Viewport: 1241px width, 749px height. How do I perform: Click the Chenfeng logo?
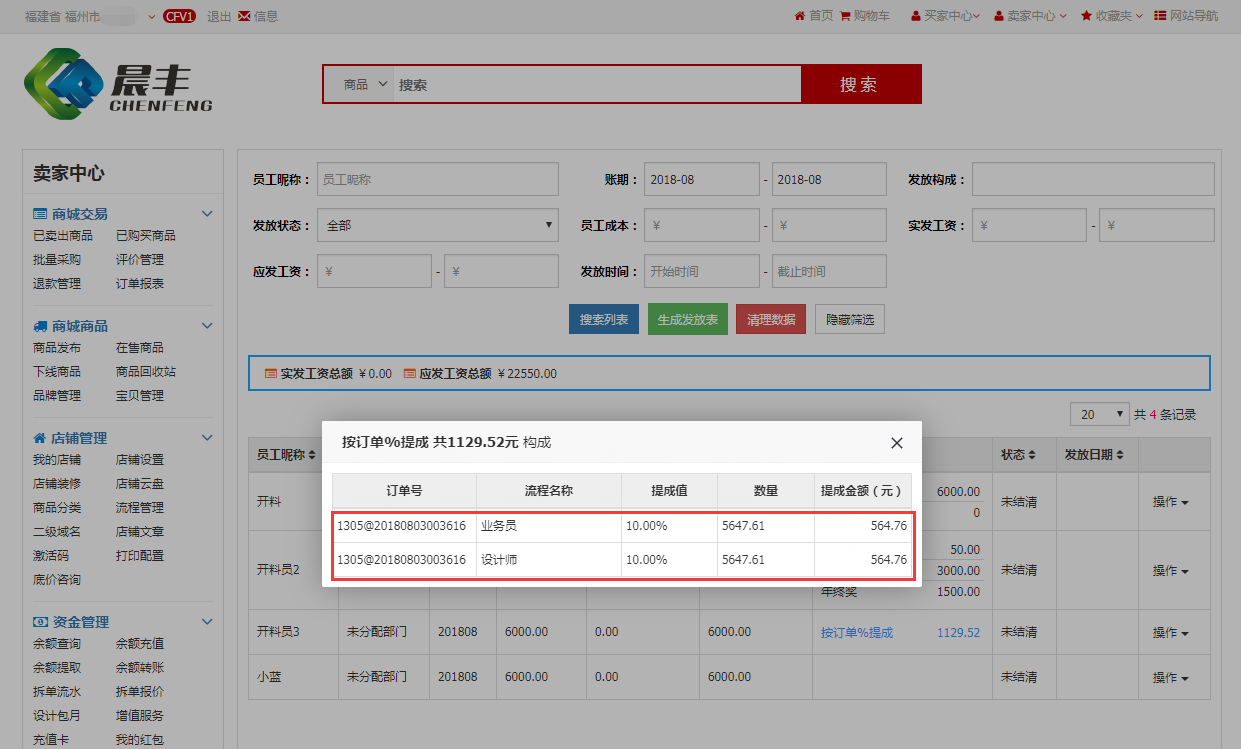(118, 84)
